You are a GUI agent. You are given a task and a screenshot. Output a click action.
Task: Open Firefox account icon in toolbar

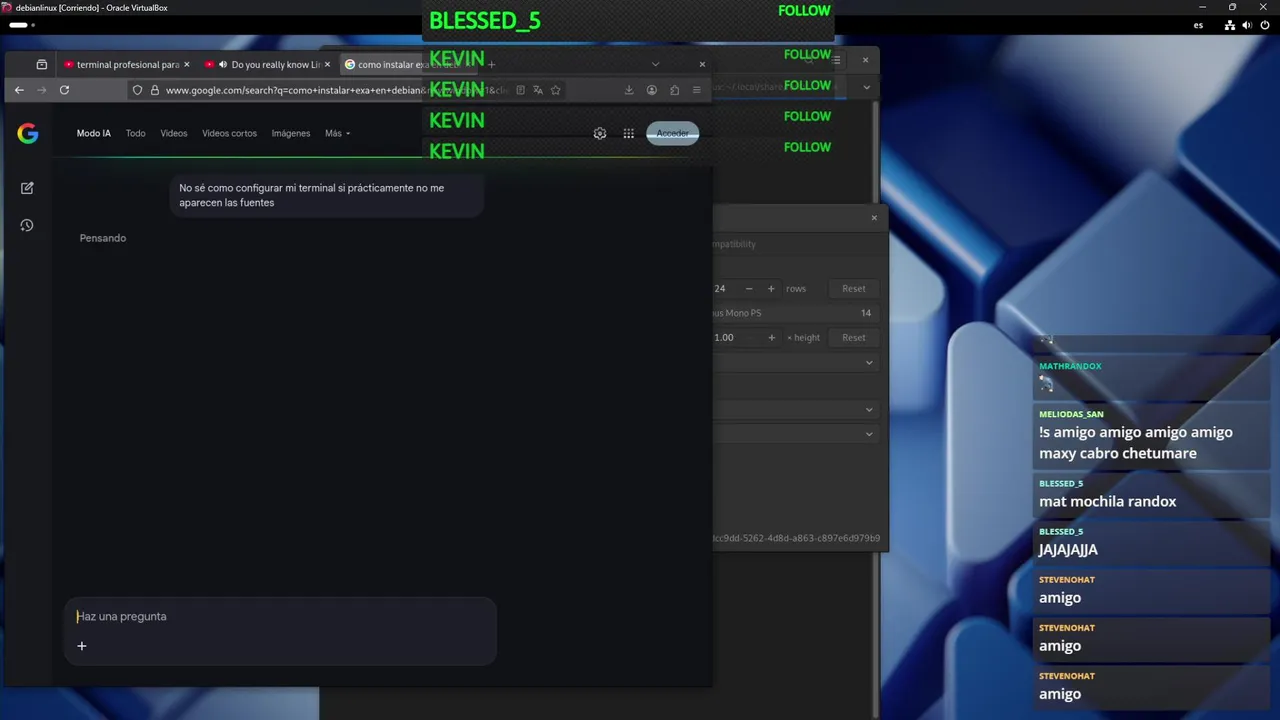tap(652, 90)
